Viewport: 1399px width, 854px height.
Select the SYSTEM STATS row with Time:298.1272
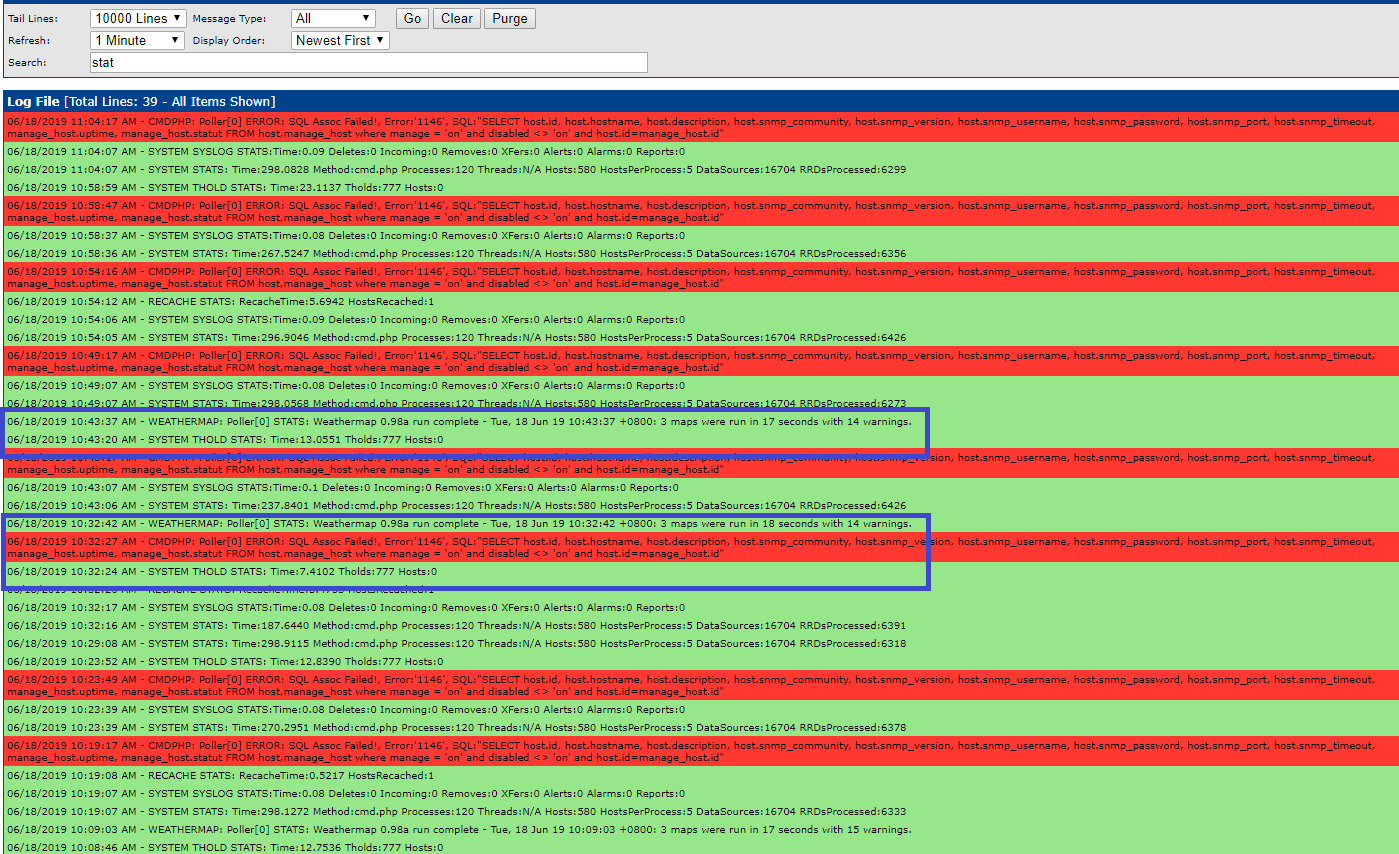[699, 812]
